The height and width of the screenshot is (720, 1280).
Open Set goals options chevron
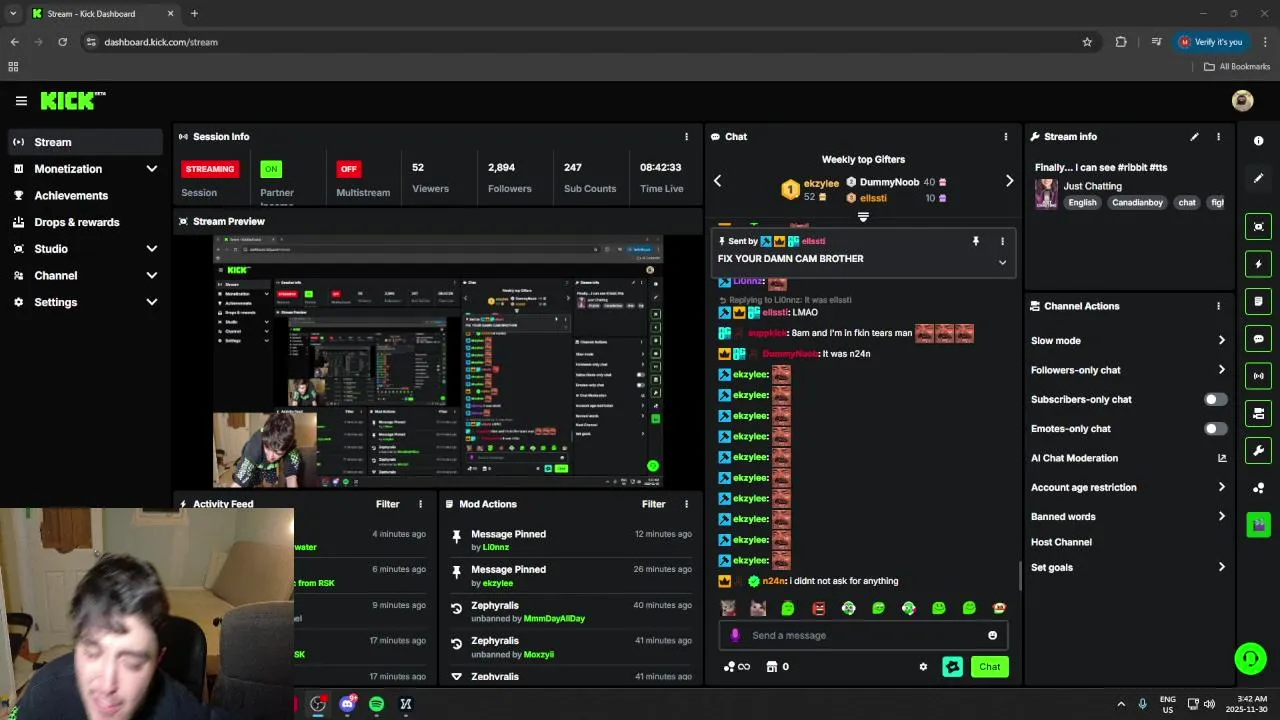[1221, 567]
